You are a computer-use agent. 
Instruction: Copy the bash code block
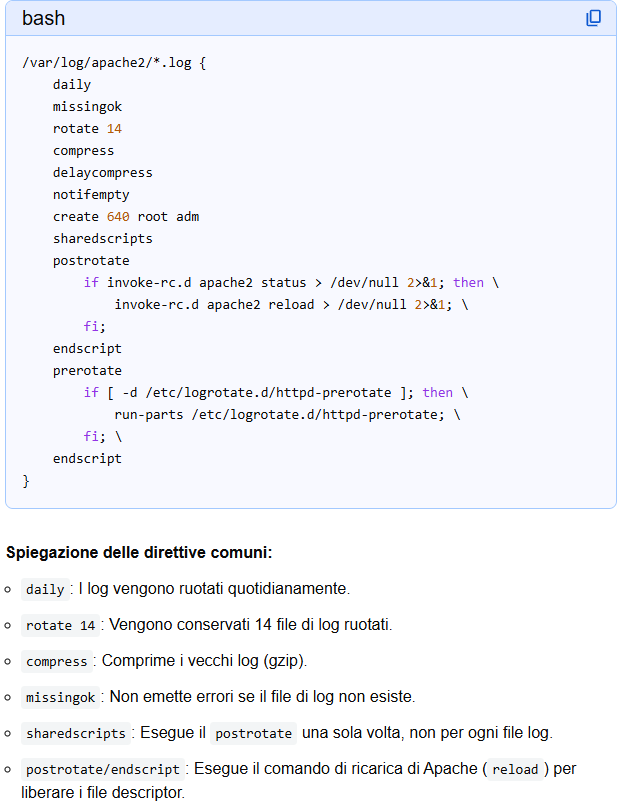(594, 18)
